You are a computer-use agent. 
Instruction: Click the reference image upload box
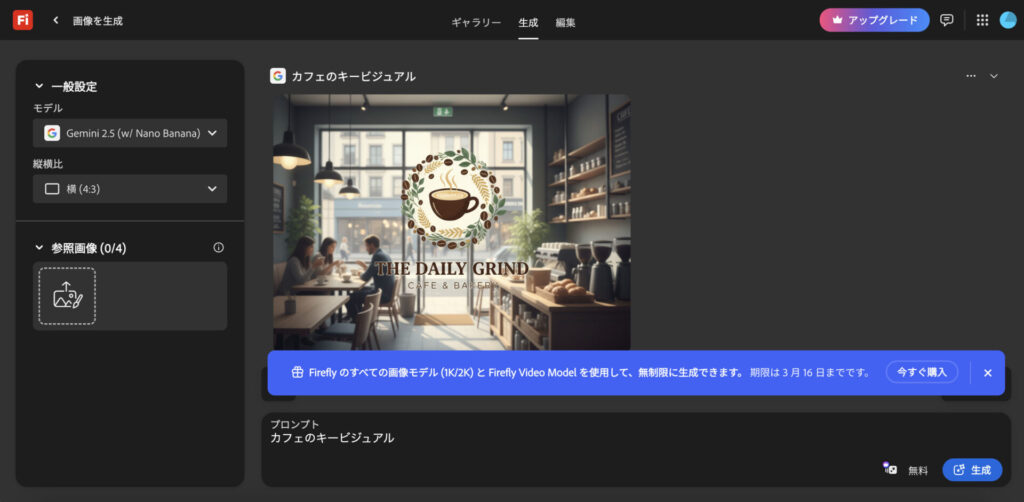(x=67, y=295)
